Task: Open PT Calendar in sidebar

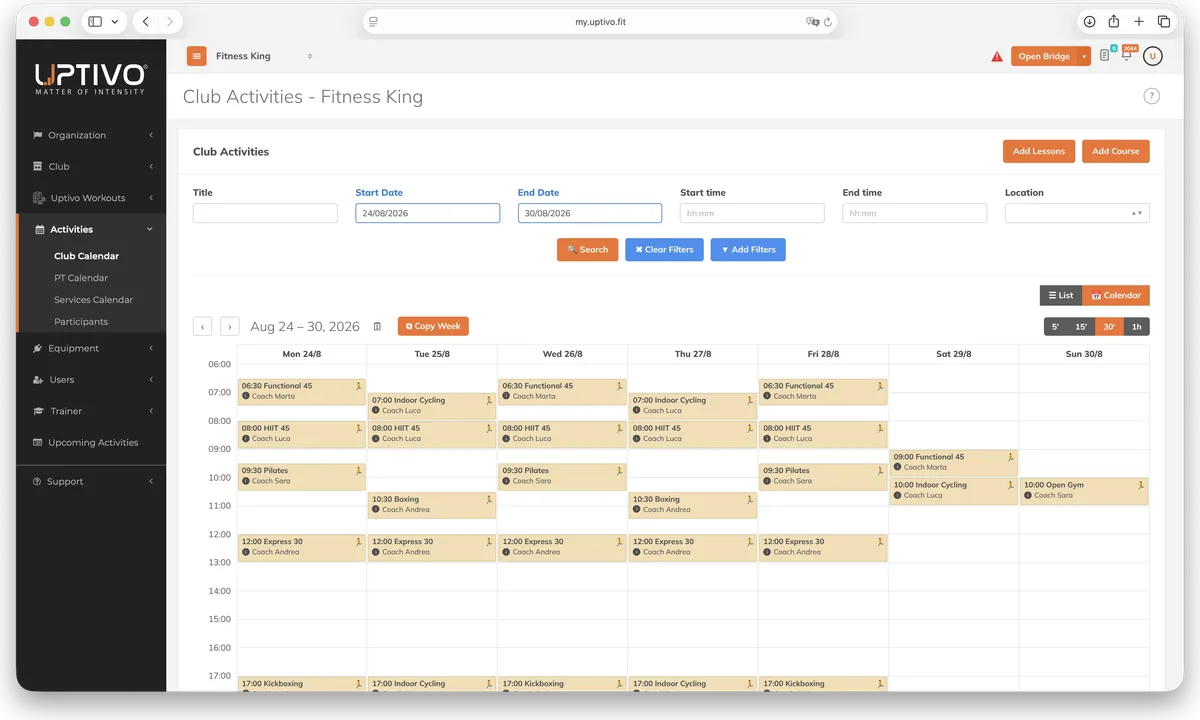Action: [81, 278]
